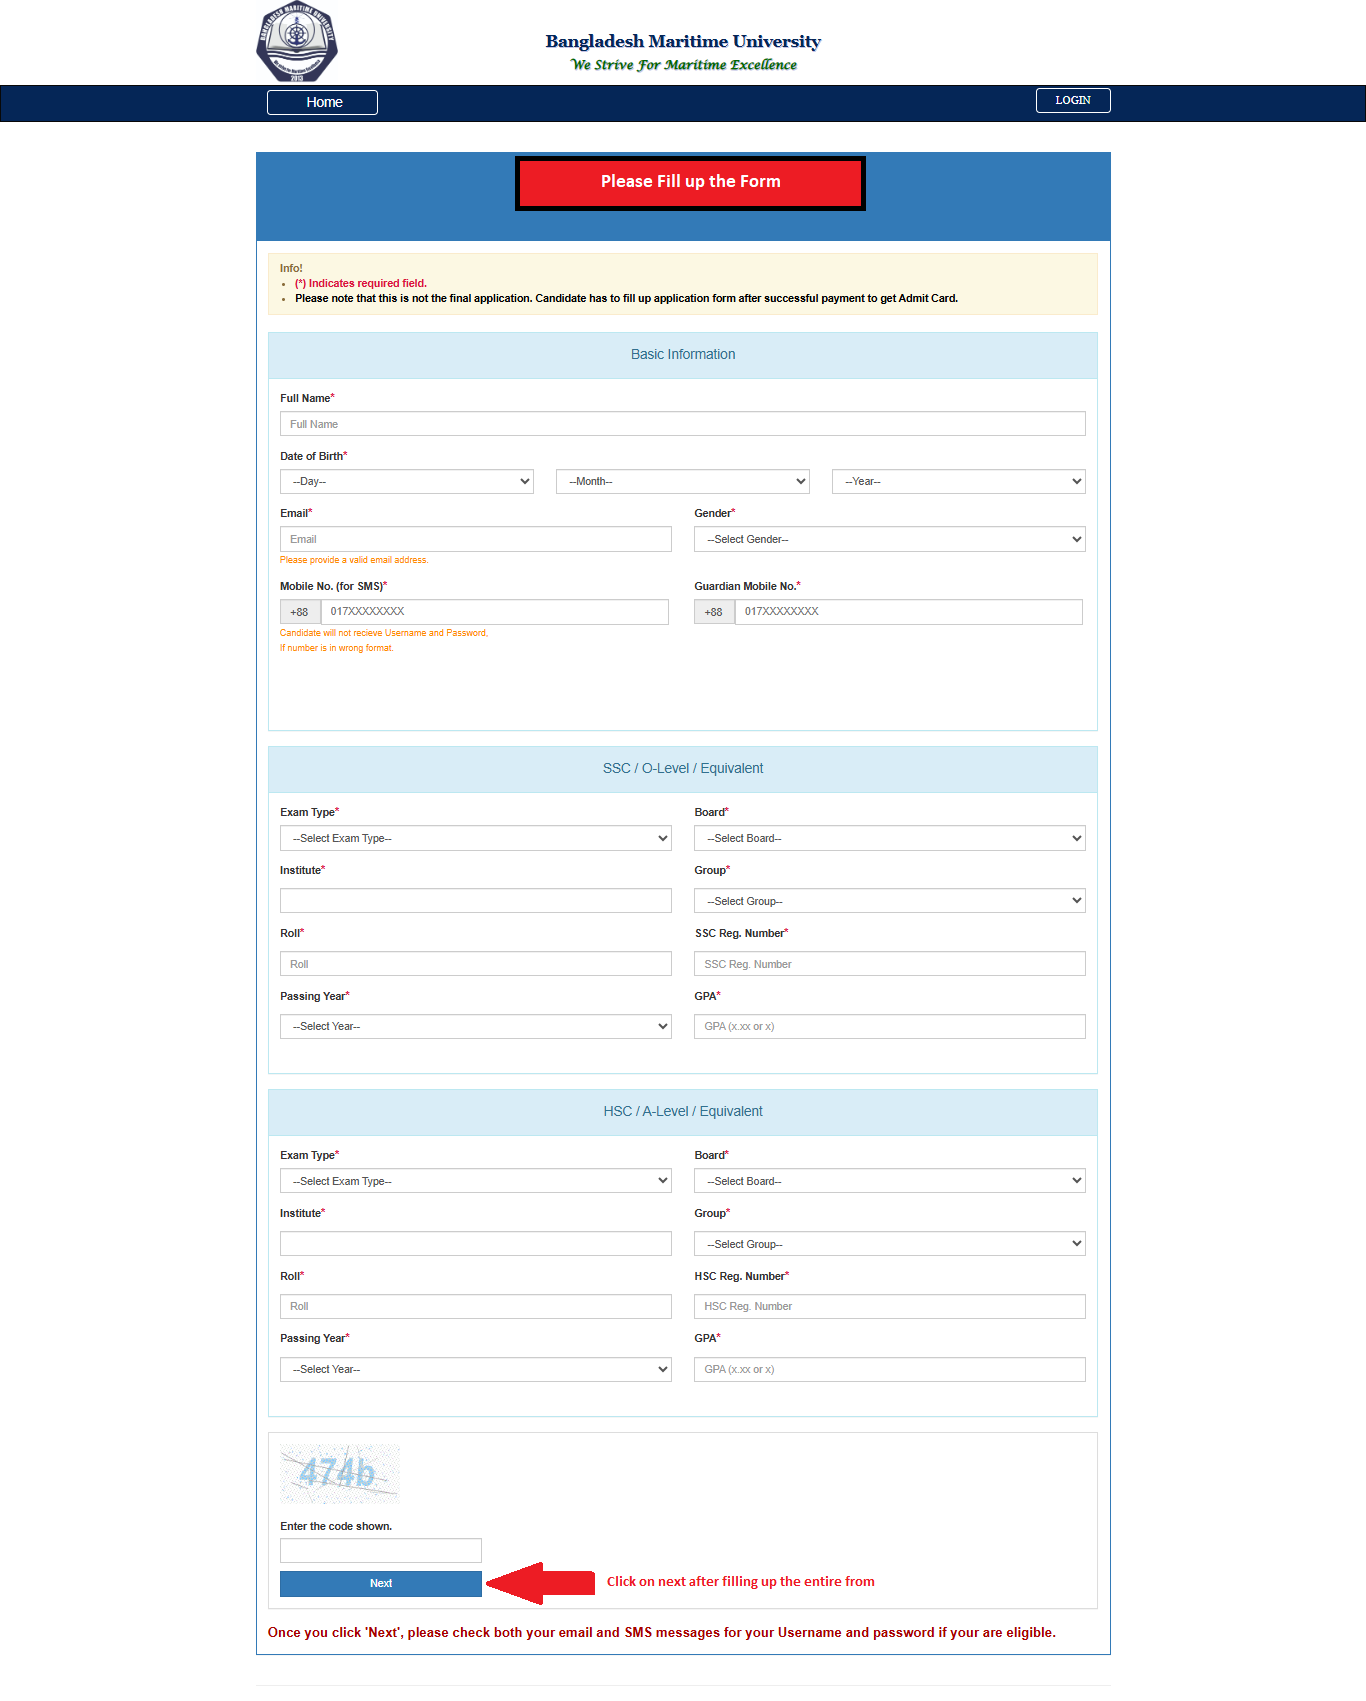
Task: Open the HSC Passing Year dropdown
Action: (475, 1370)
